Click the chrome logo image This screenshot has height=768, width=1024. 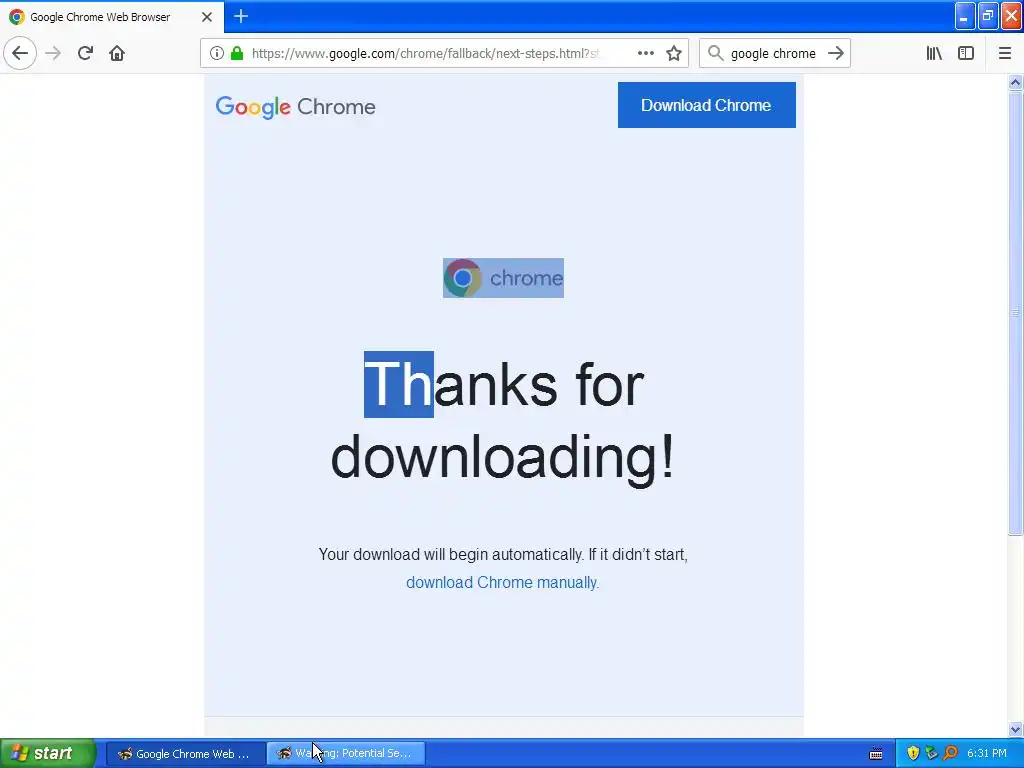[503, 278]
